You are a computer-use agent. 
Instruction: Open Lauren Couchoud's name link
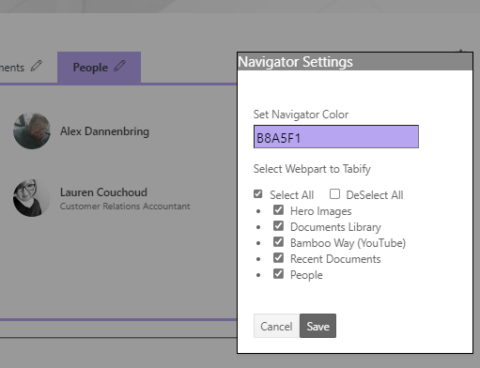(x=104, y=192)
